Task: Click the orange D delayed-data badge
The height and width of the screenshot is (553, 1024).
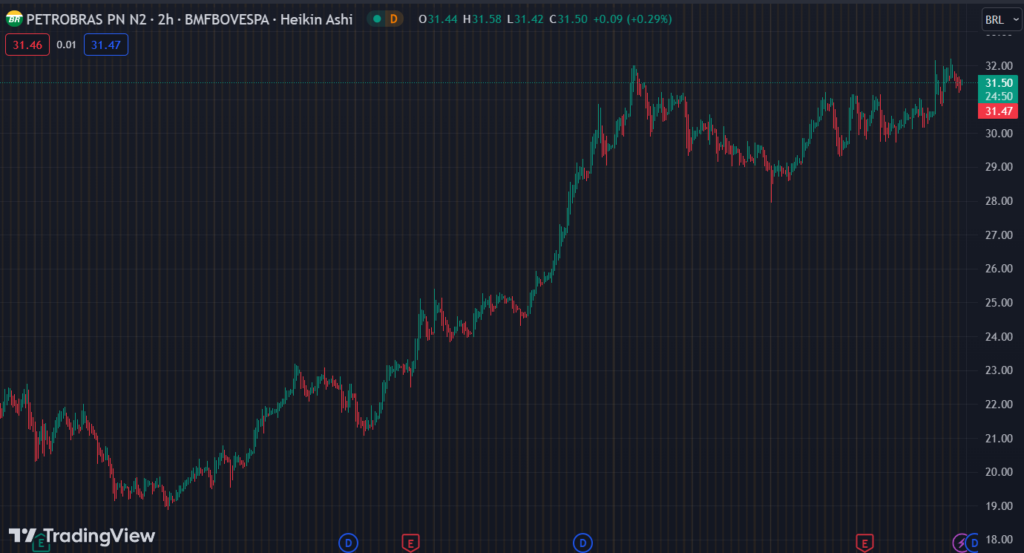Action: point(393,19)
